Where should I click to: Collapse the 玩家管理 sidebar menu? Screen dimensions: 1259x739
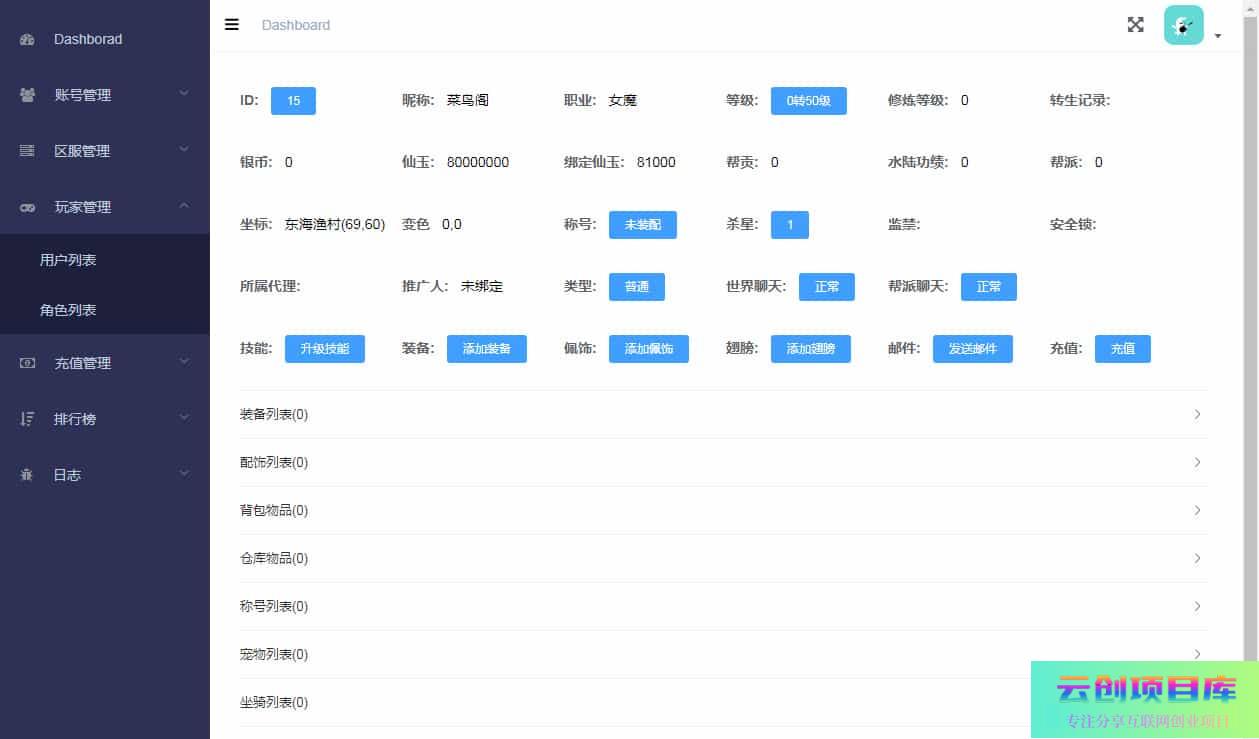(105, 207)
